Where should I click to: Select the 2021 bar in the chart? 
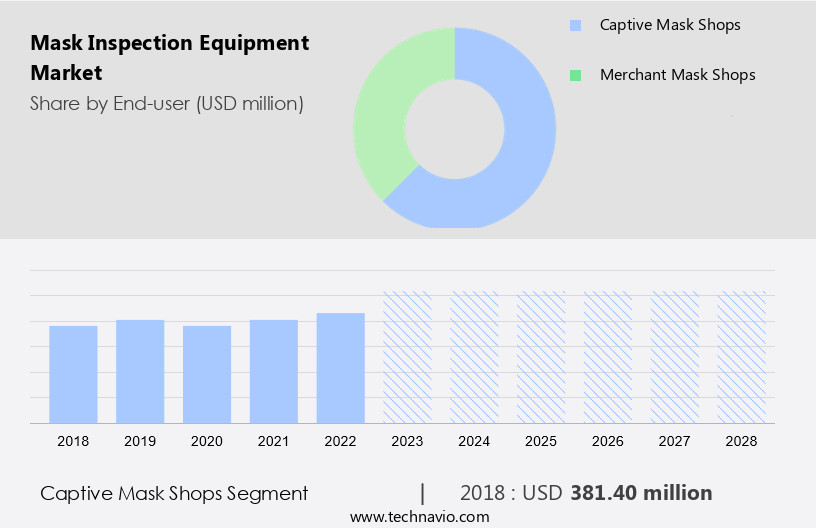click(x=274, y=371)
